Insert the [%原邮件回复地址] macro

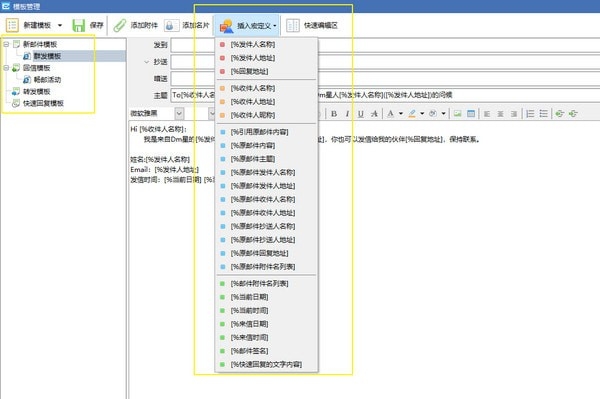(x=267, y=253)
